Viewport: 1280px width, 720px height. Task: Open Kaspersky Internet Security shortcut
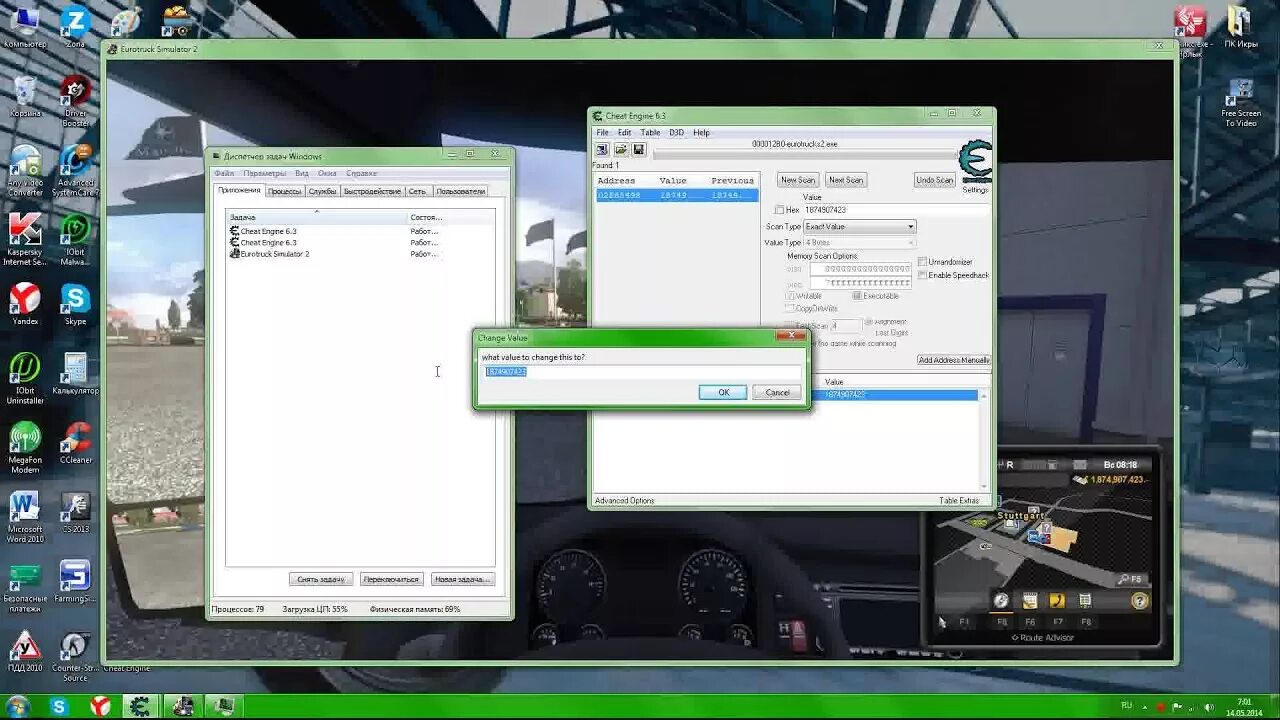25,239
